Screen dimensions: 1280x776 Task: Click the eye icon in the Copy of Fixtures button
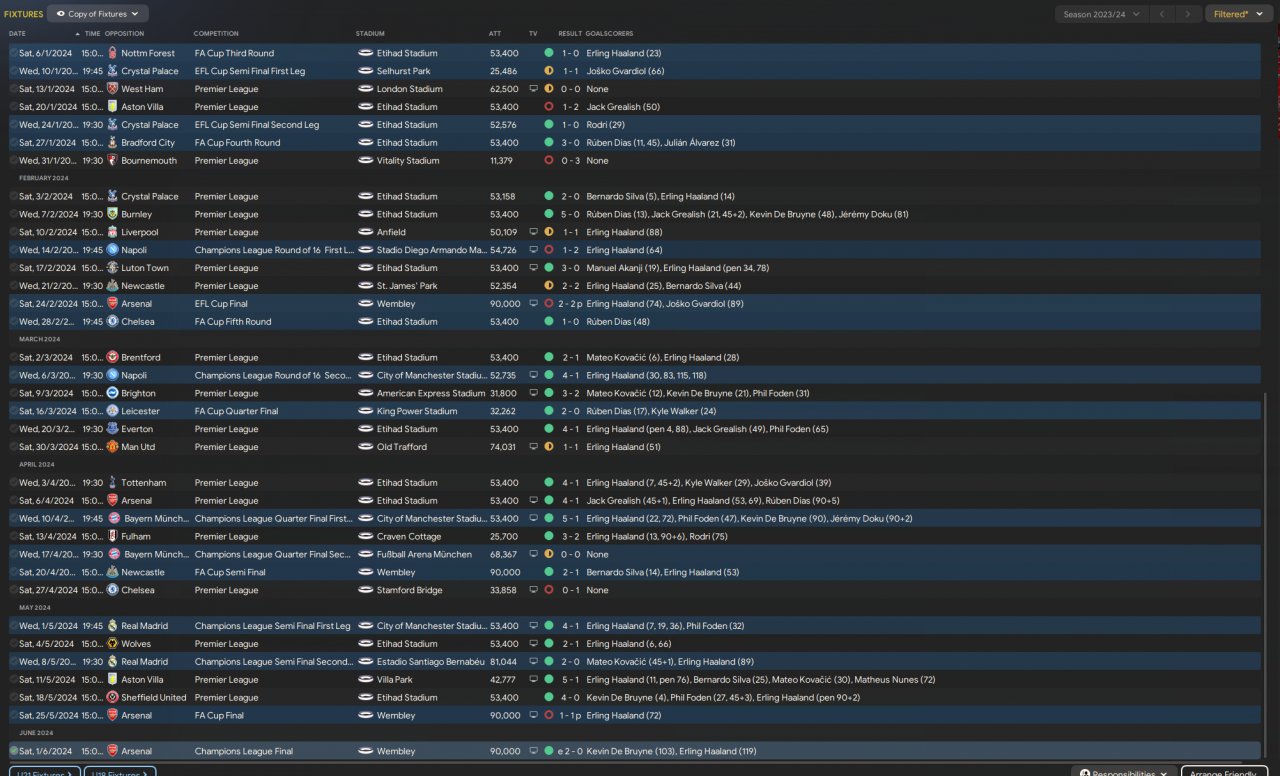pos(60,14)
